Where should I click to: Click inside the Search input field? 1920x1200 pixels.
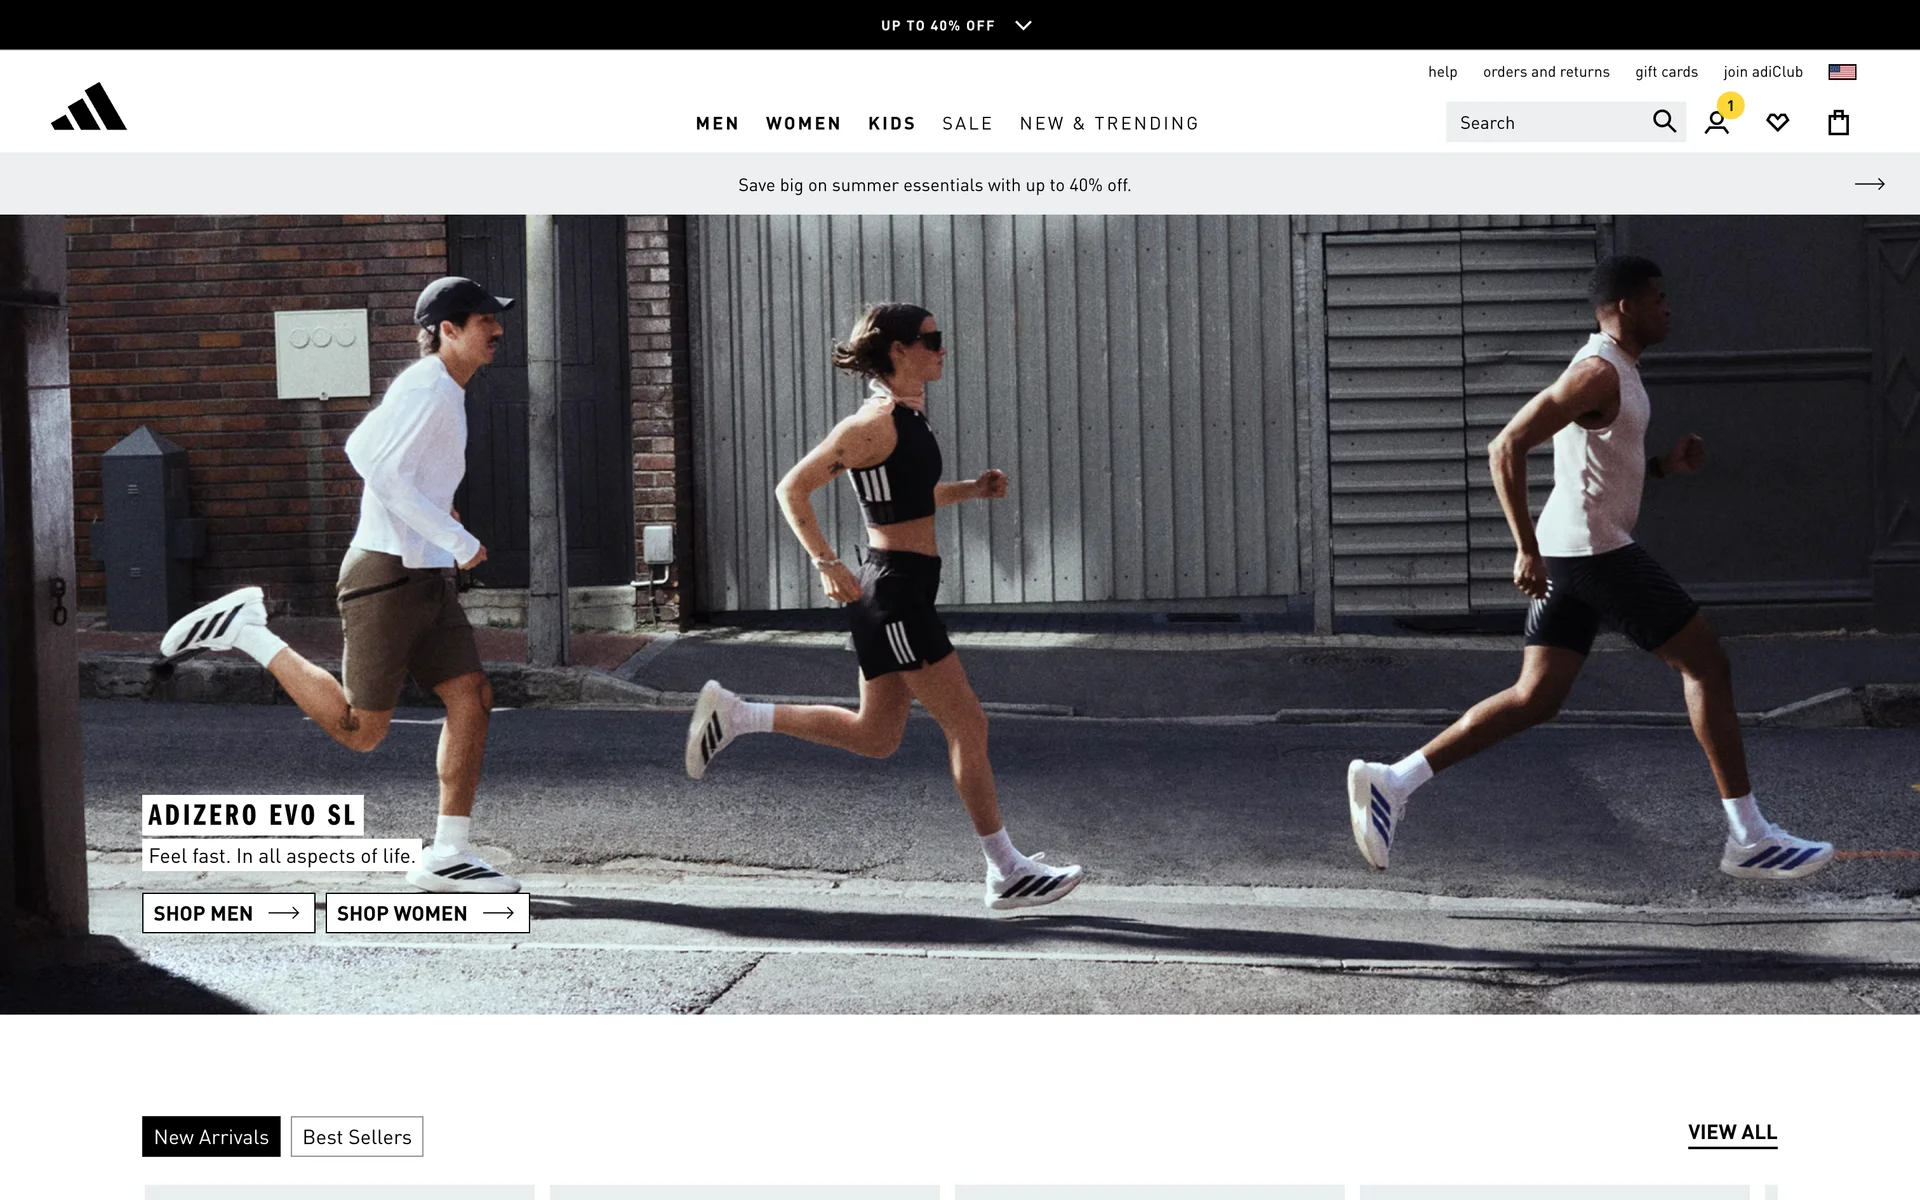click(x=1545, y=123)
